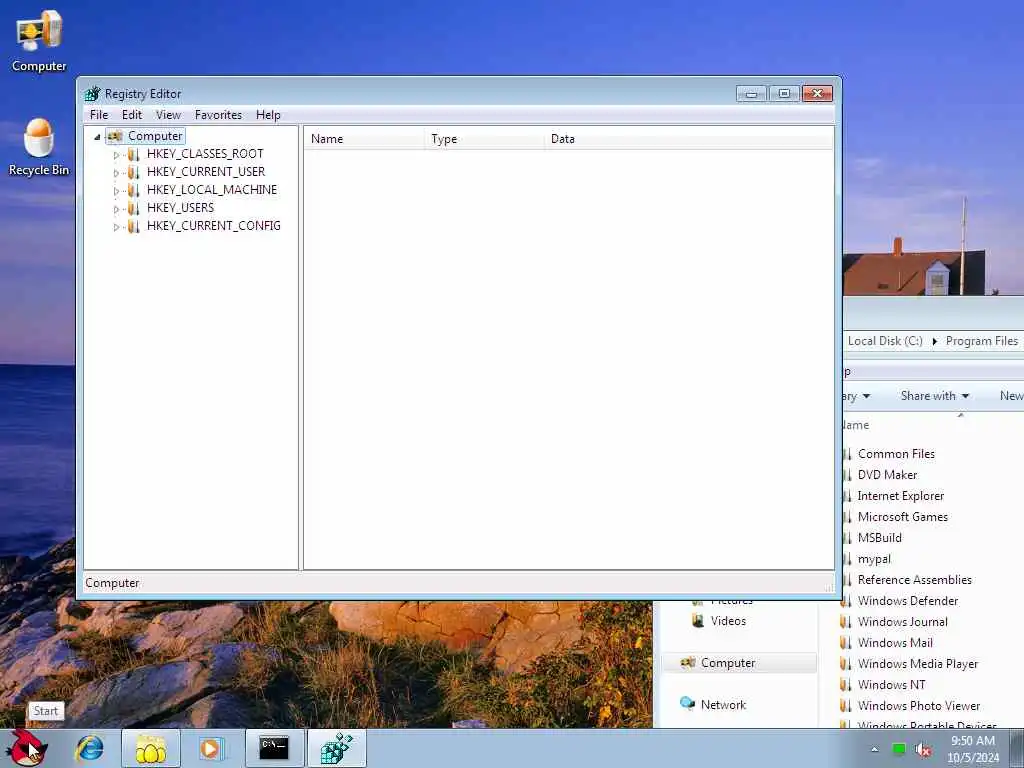Click Computer in Explorer navigation pane
Screen dimensions: 1024x768
click(x=728, y=663)
